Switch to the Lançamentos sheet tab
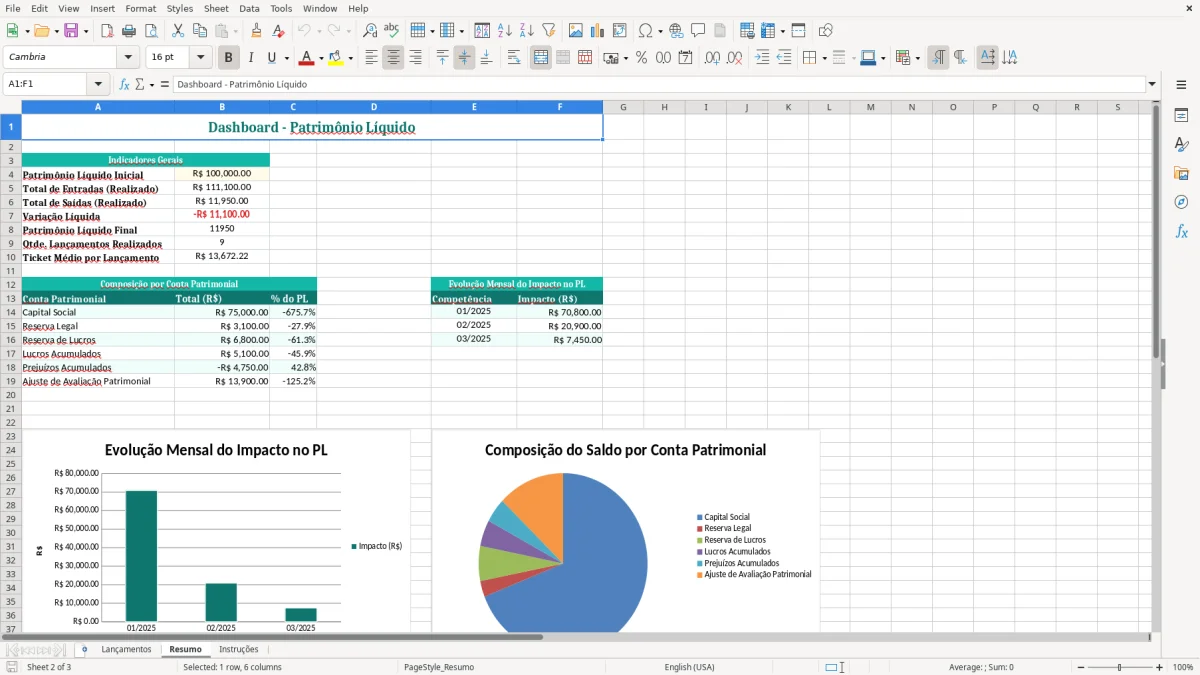 [x=126, y=649]
